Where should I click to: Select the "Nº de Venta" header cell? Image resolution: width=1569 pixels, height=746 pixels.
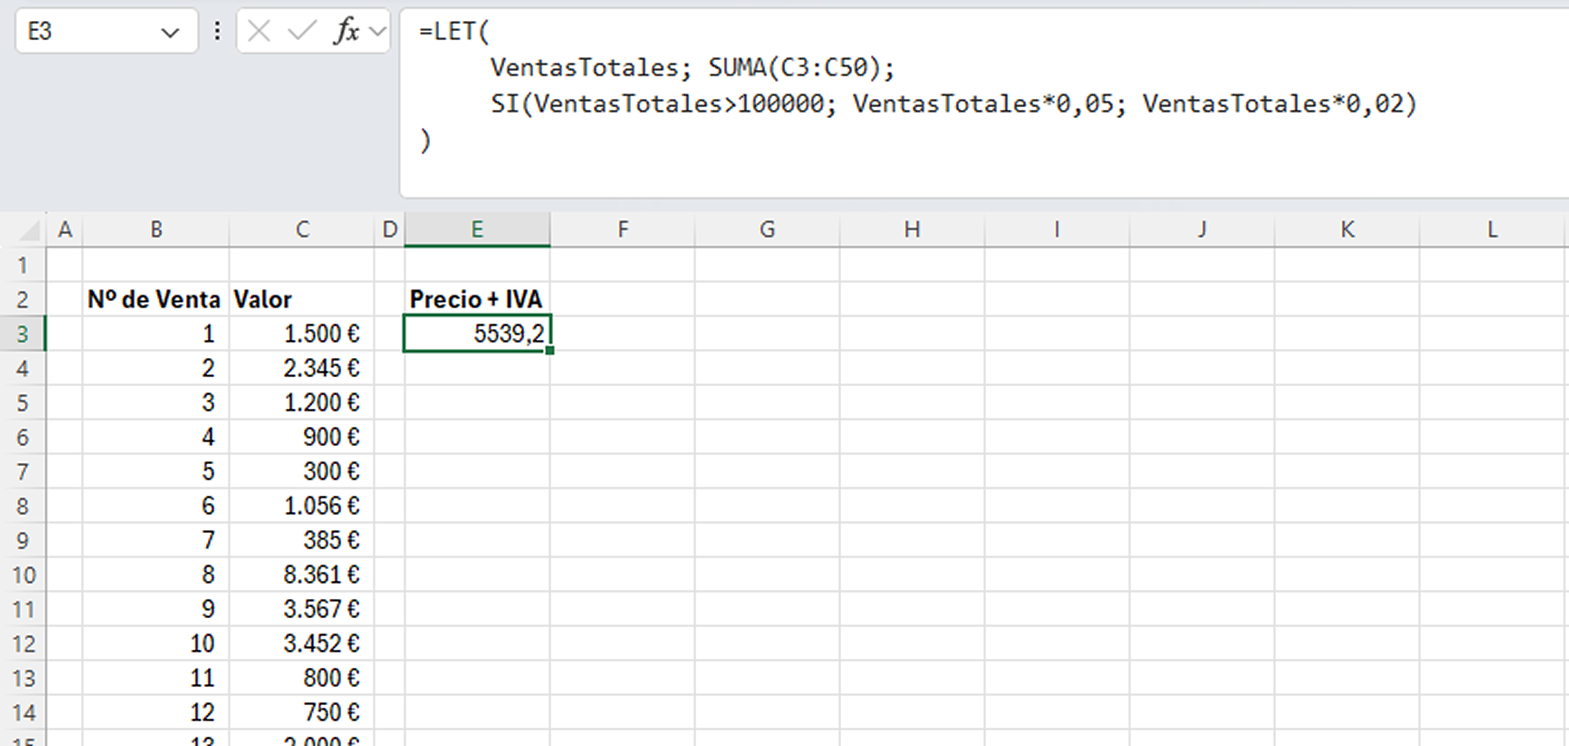[155, 299]
